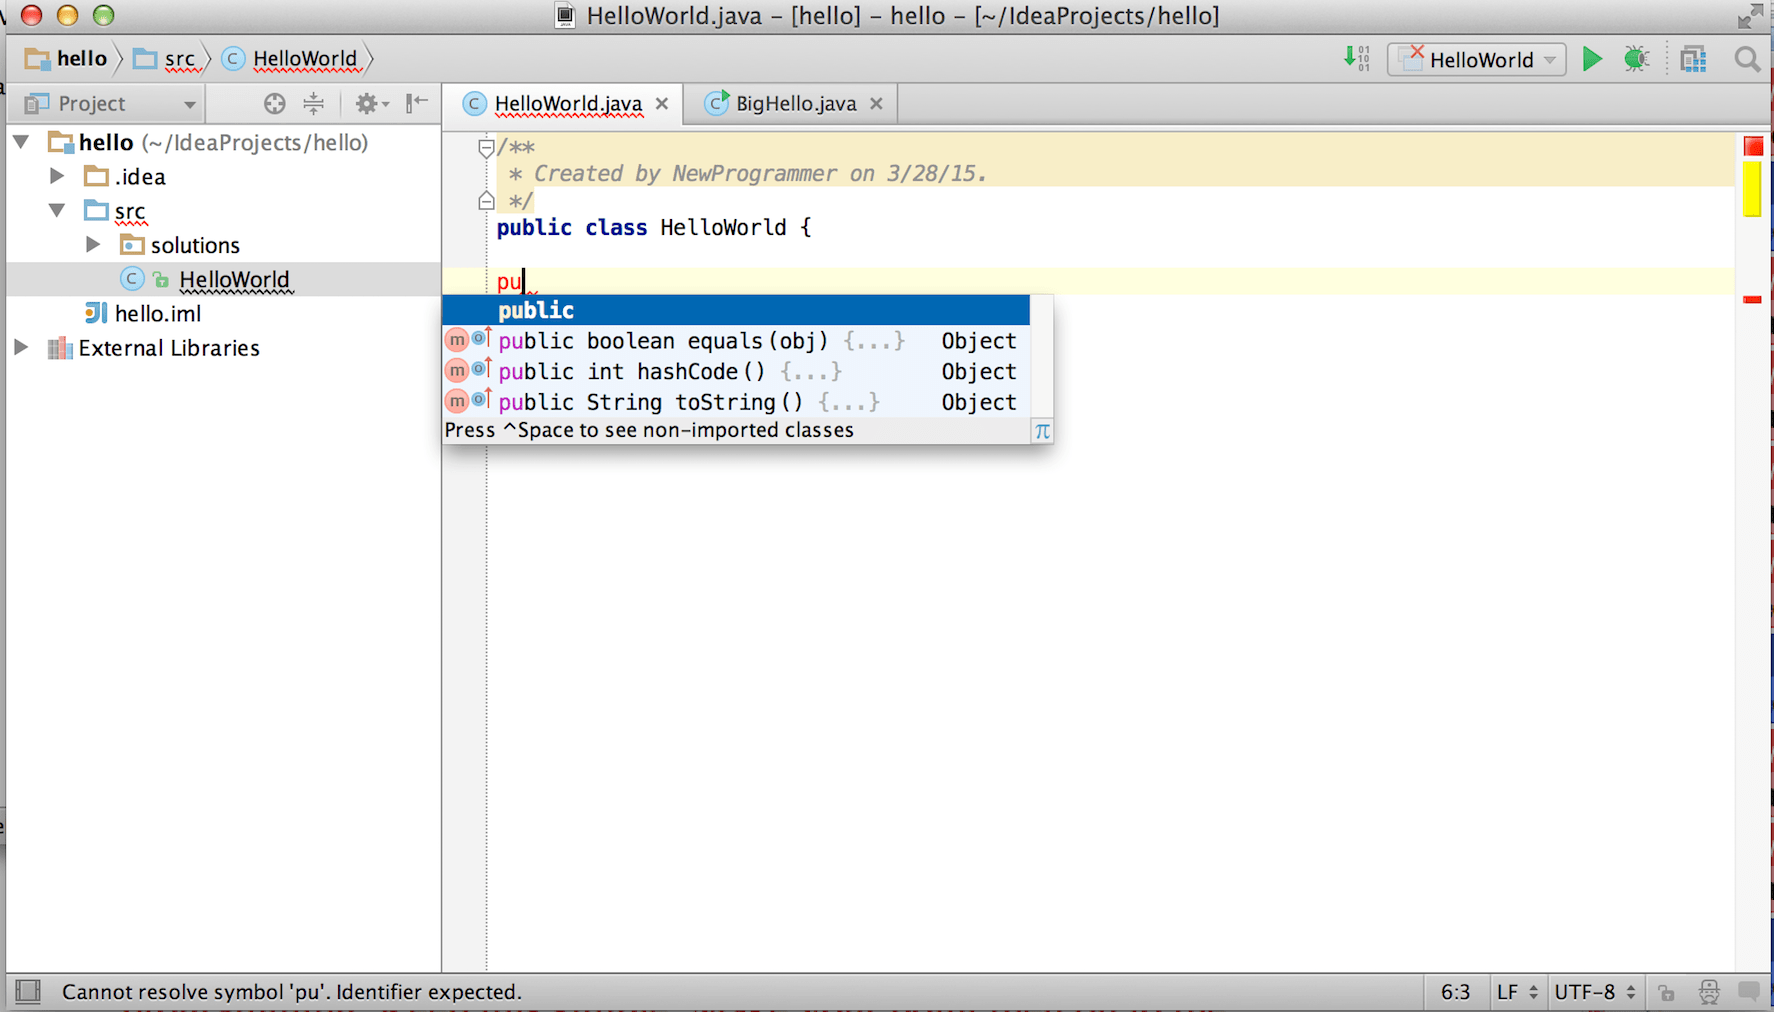This screenshot has height=1012, width=1774.
Task: Expand the solutions package
Action: pyautogui.click(x=93, y=244)
